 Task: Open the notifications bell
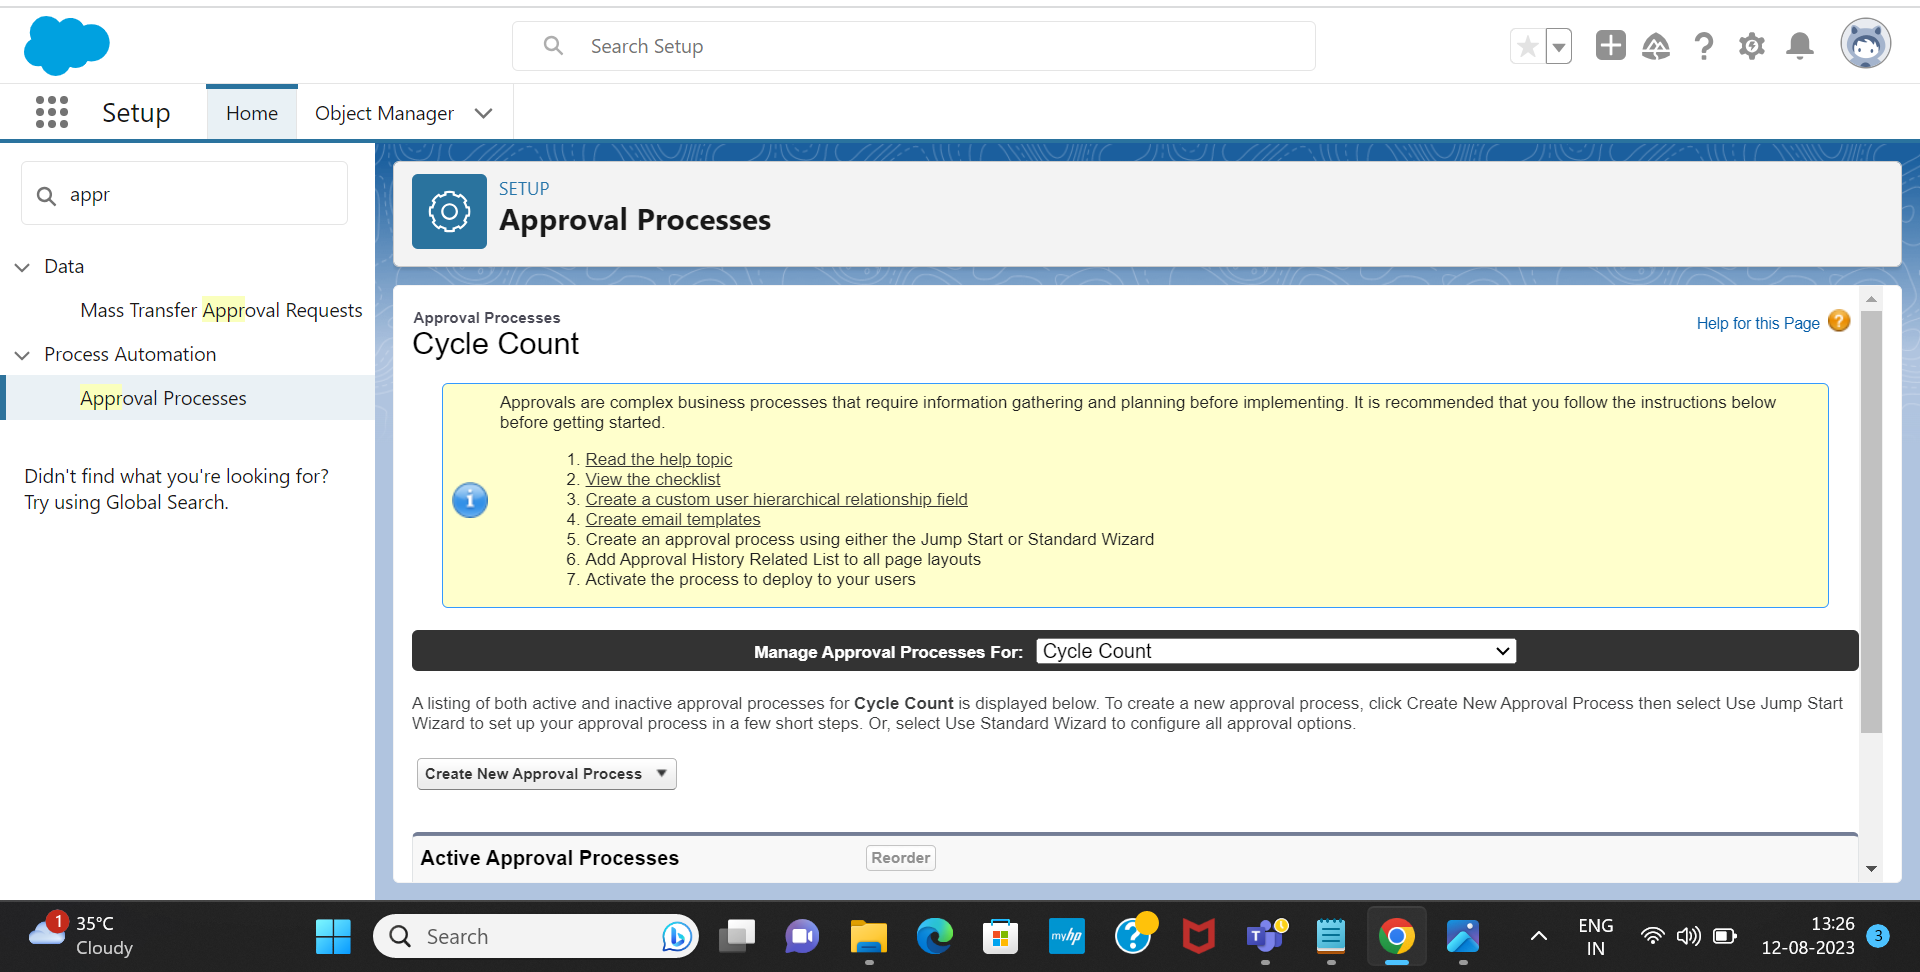click(x=1800, y=46)
